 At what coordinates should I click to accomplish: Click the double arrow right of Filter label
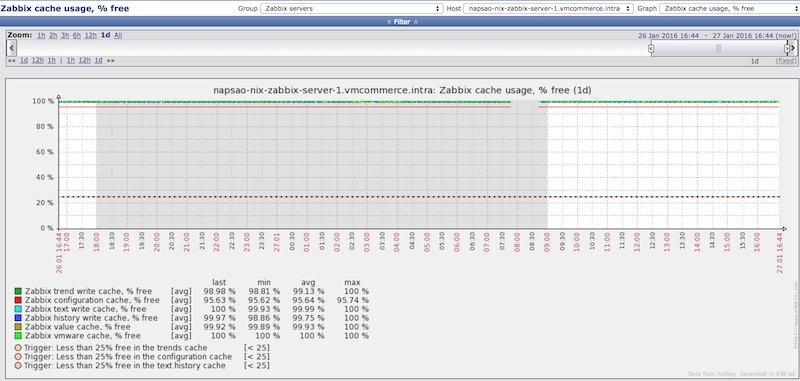coord(415,22)
